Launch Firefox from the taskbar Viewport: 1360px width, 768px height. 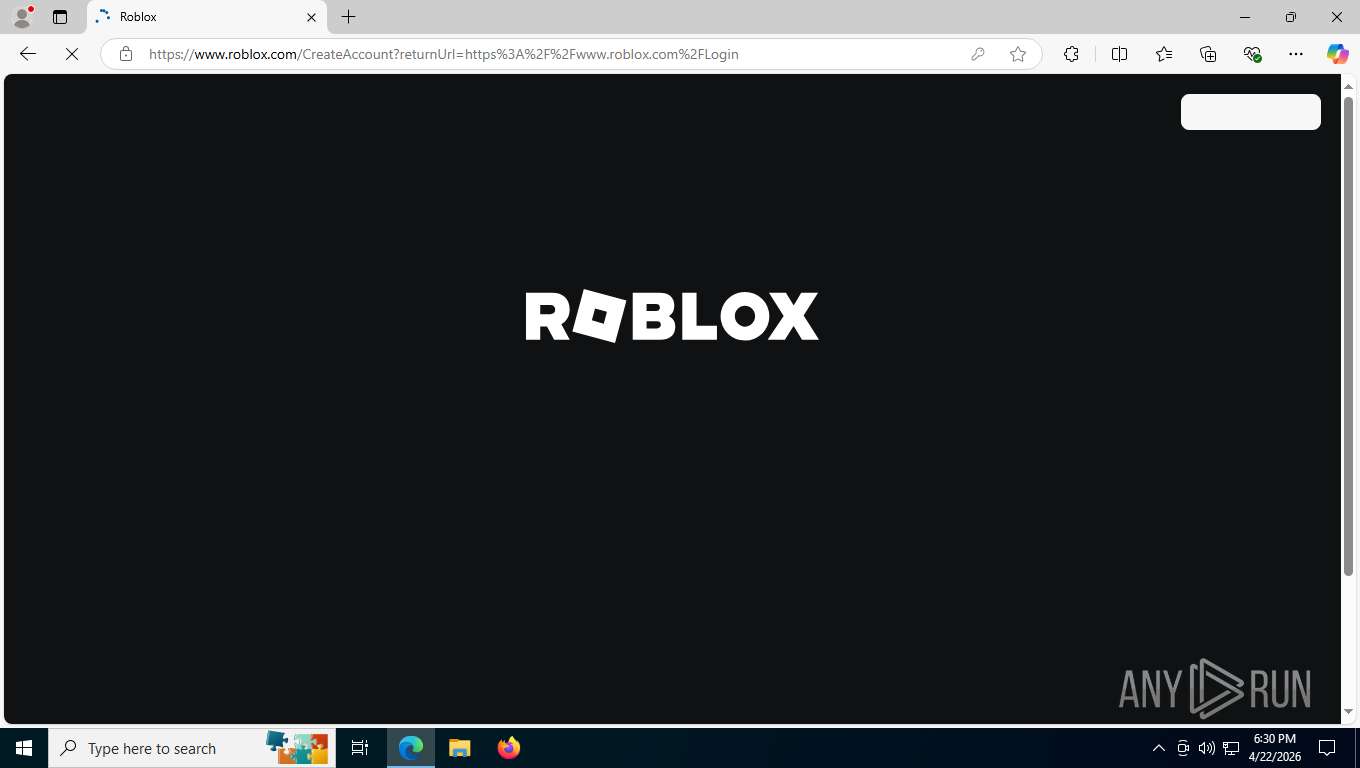click(509, 748)
